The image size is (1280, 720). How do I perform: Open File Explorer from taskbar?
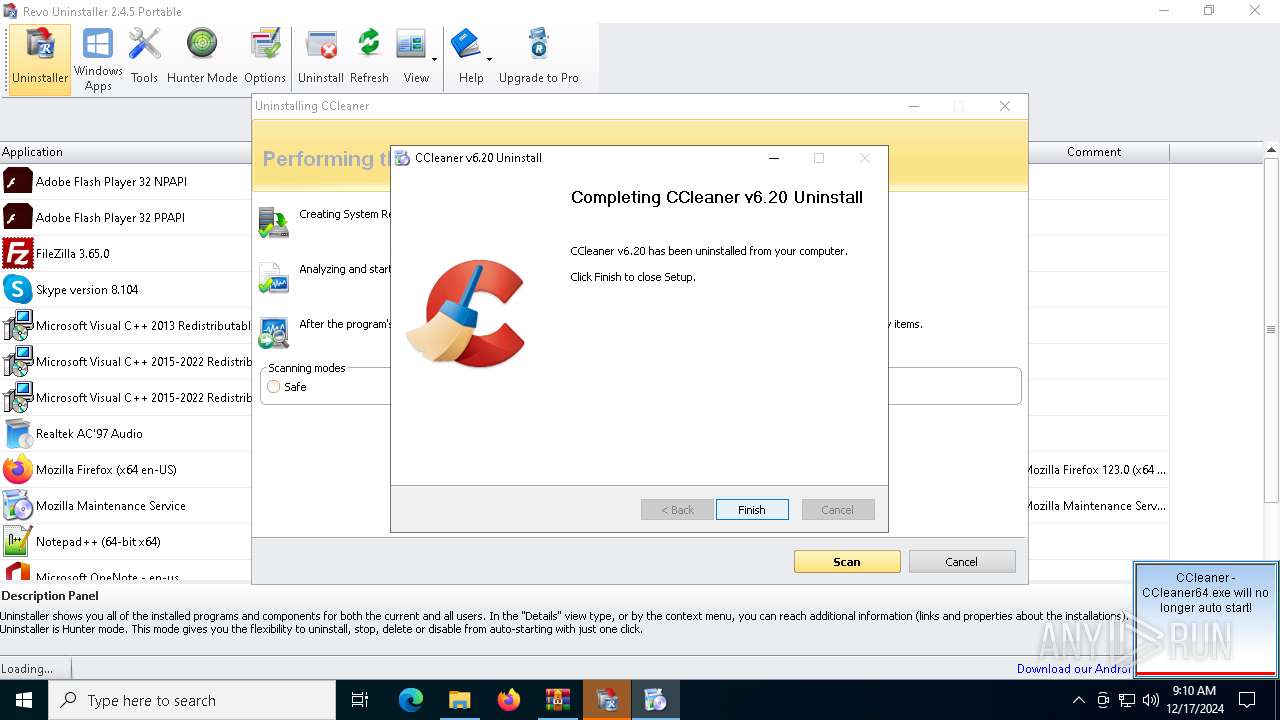(459, 700)
